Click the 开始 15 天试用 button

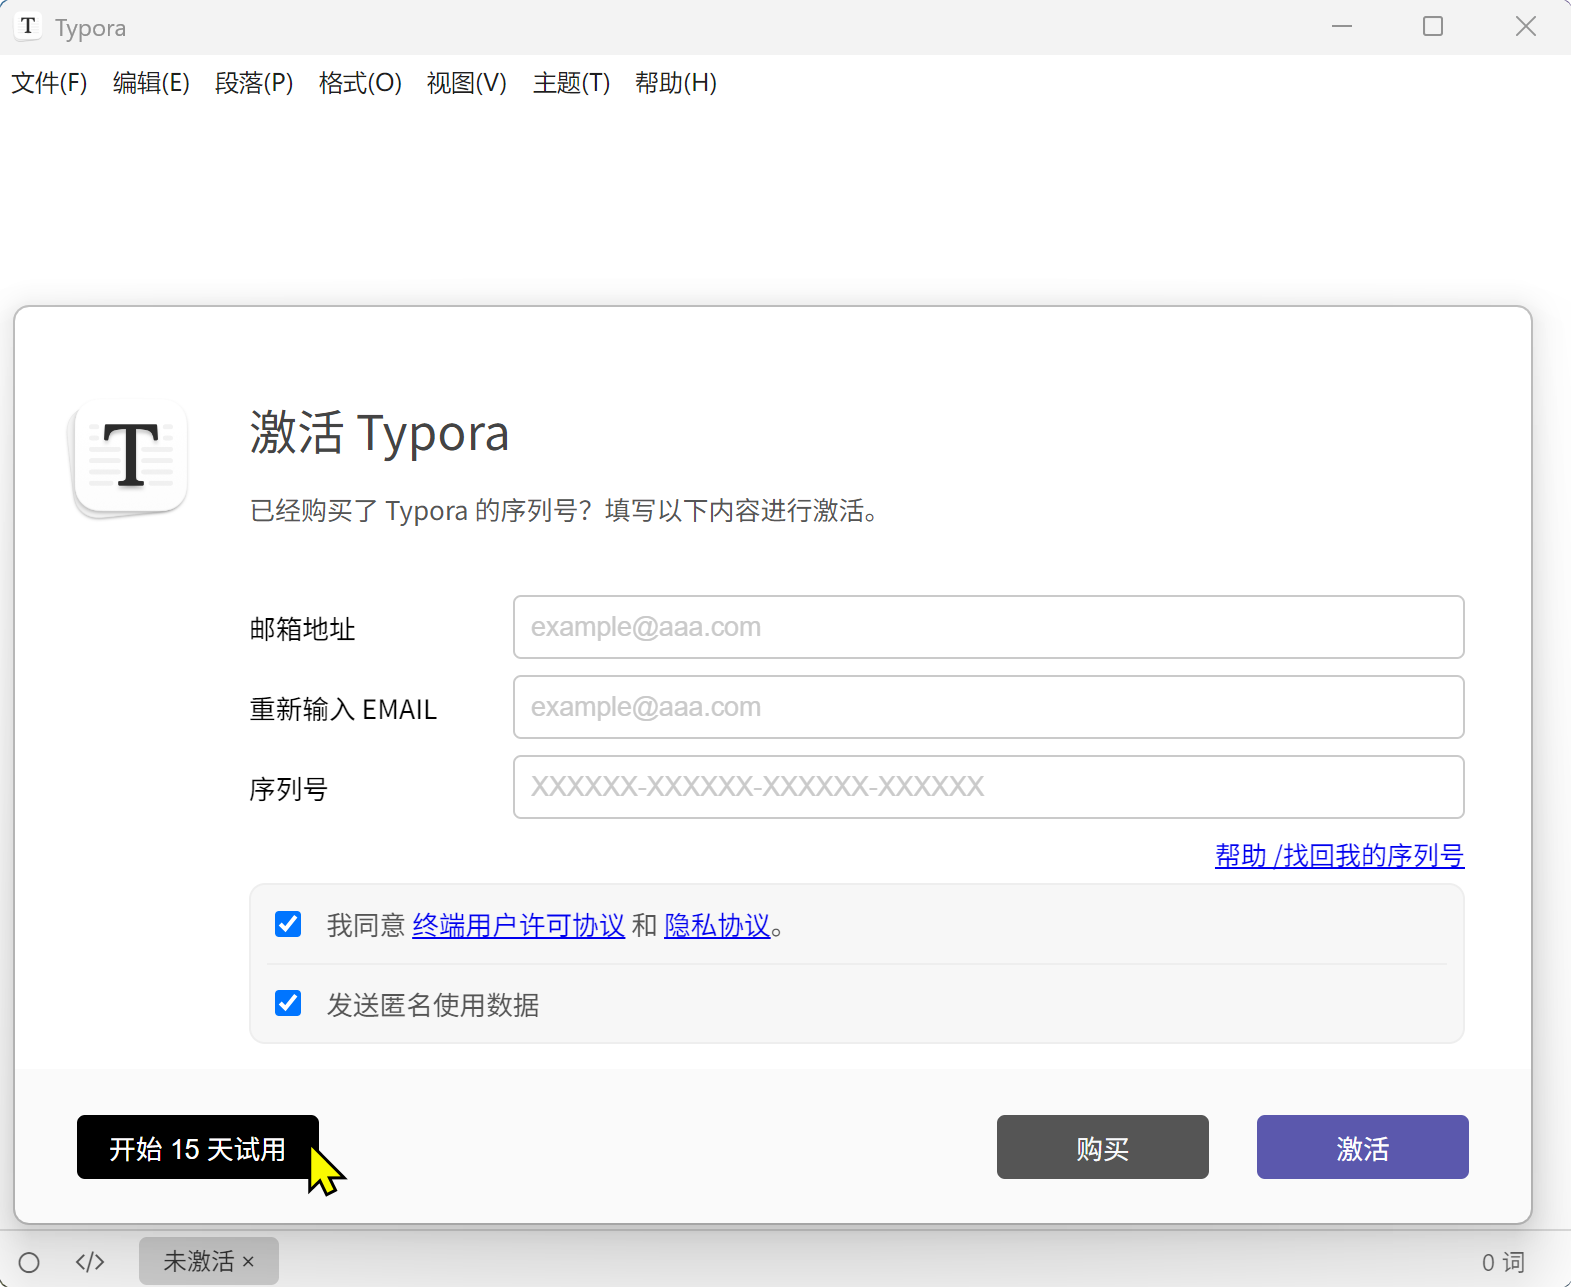click(197, 1147)
